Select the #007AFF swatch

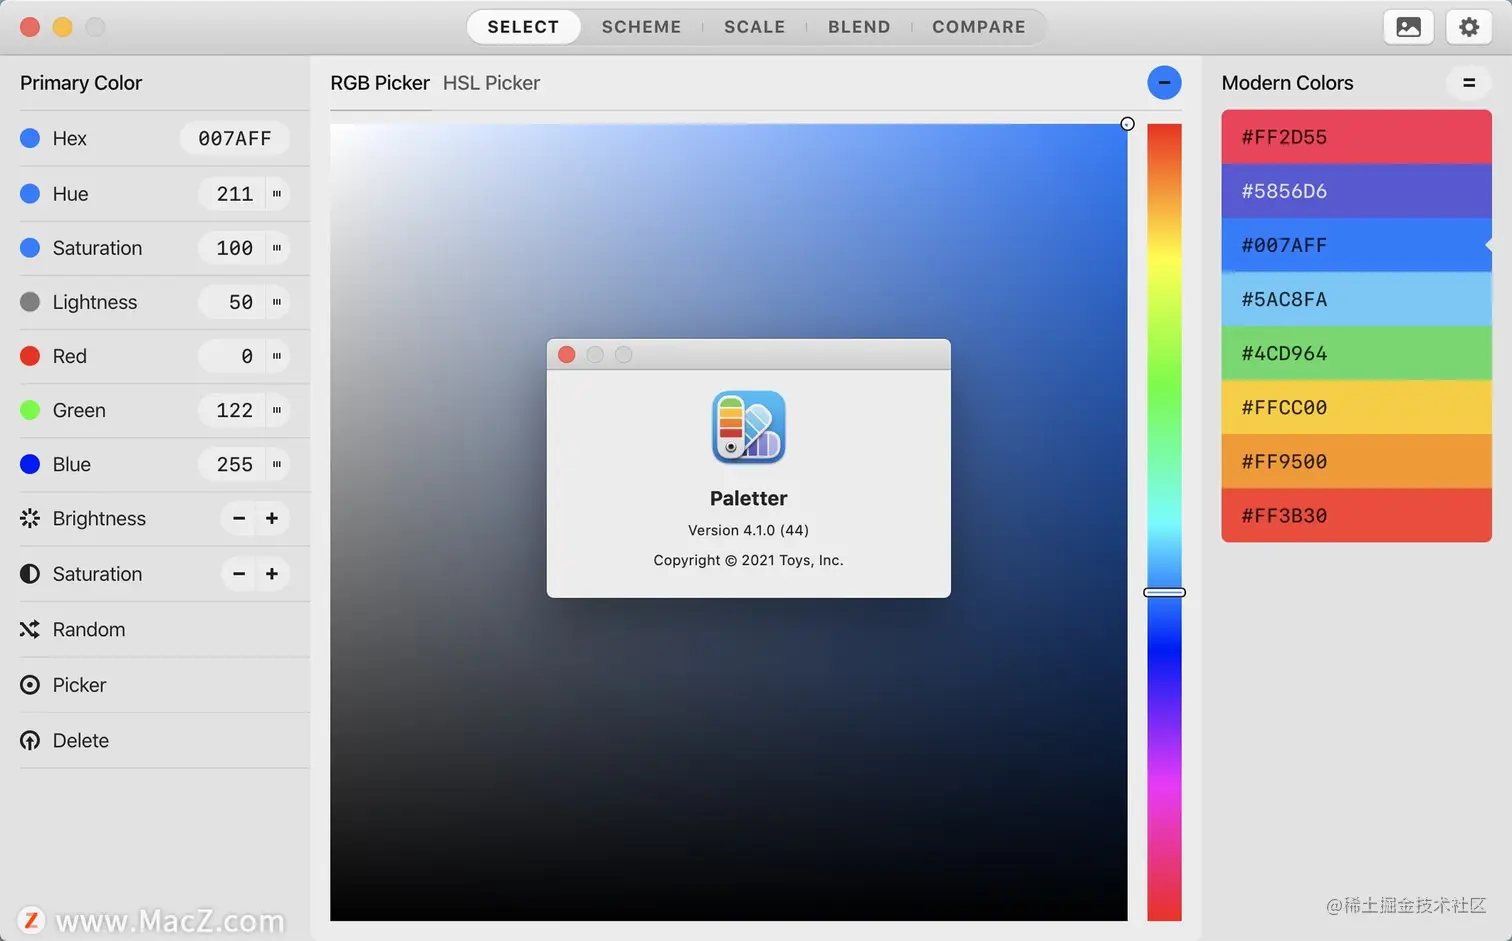(x=1356, y=245)
